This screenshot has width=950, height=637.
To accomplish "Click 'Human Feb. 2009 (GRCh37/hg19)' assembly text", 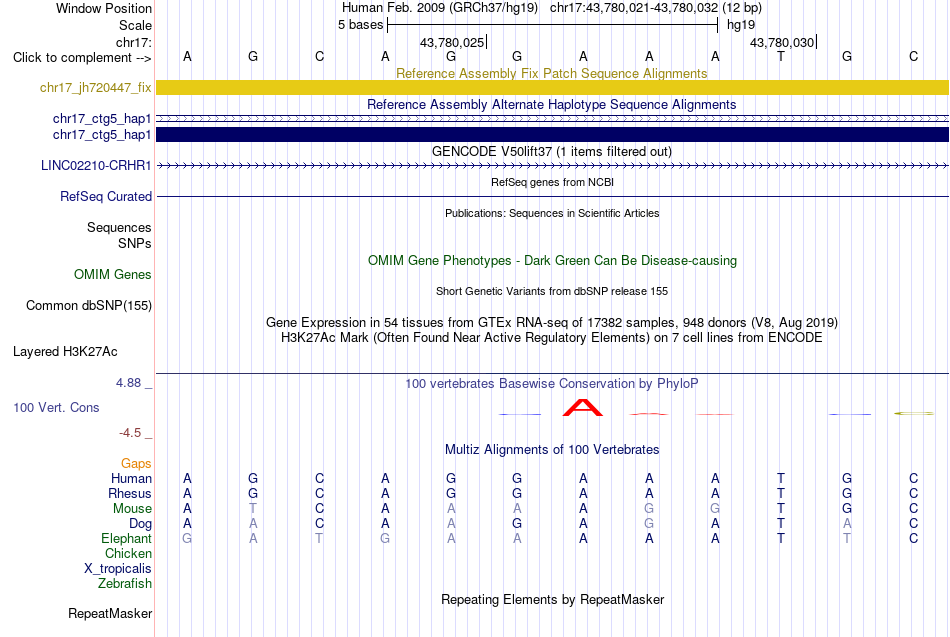I will click(x=440, y=8).
